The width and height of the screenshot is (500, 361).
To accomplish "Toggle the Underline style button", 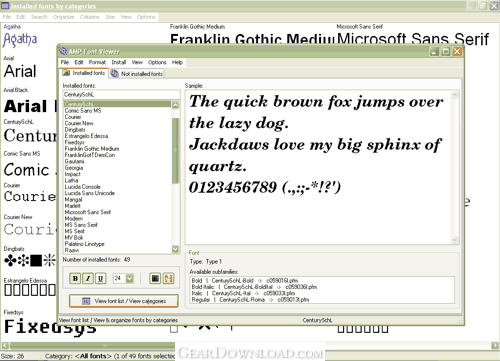I will point(101,278).
